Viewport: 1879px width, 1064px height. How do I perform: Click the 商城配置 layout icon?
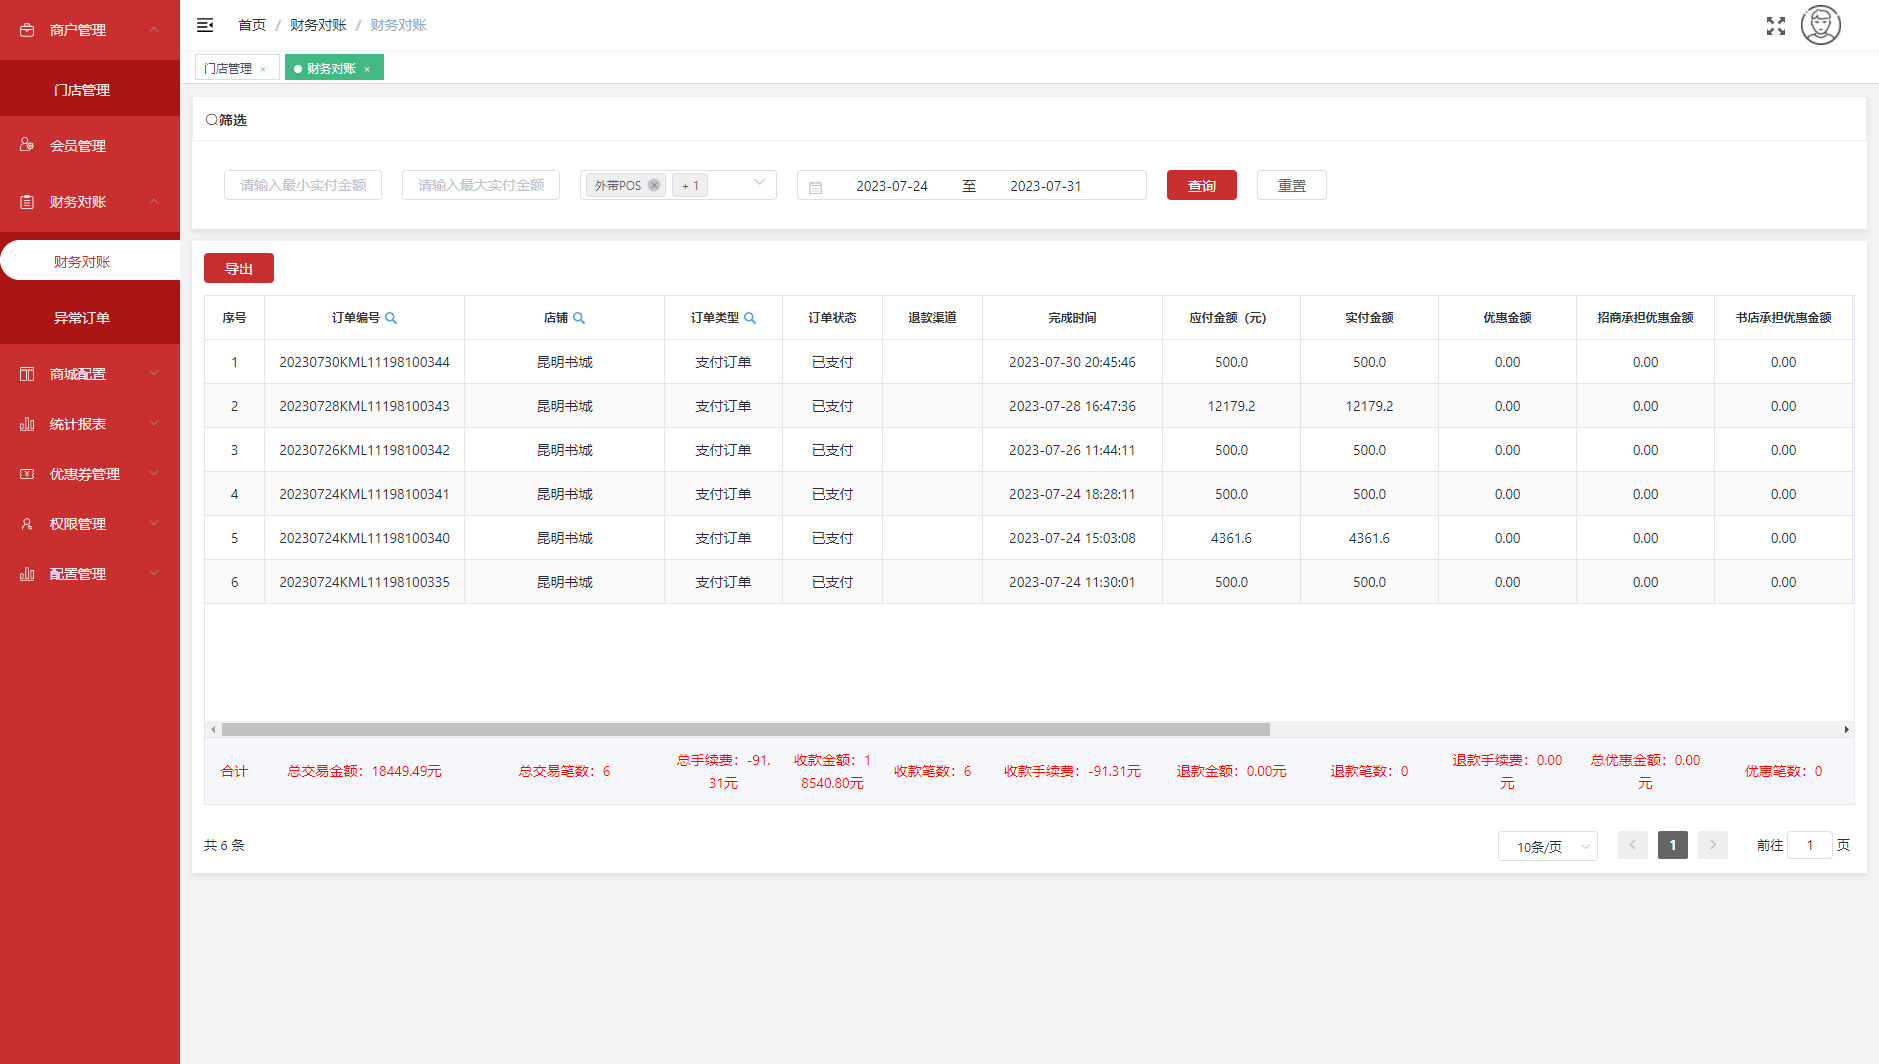pos(27,374)
